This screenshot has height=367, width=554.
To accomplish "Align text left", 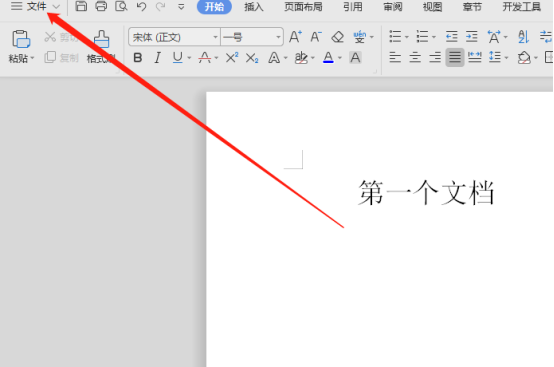I will point(395,57).
